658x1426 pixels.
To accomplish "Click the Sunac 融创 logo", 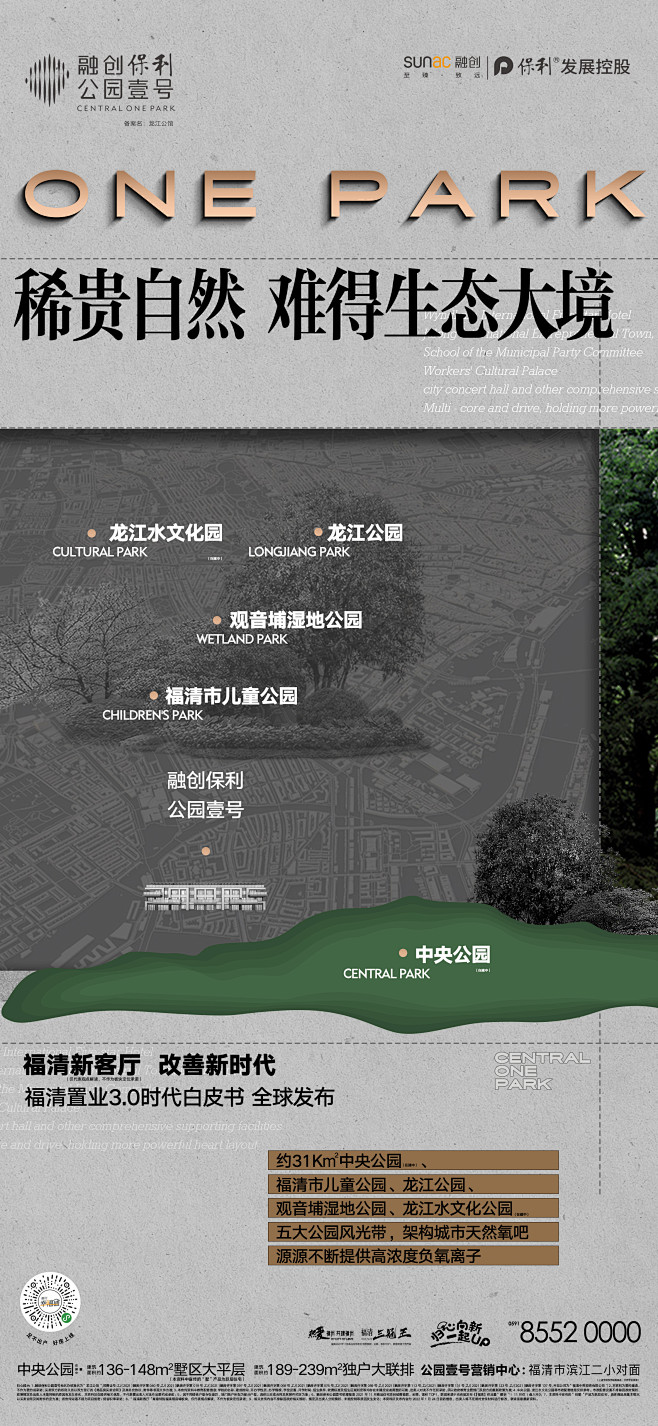I will [x=442, y=66].
